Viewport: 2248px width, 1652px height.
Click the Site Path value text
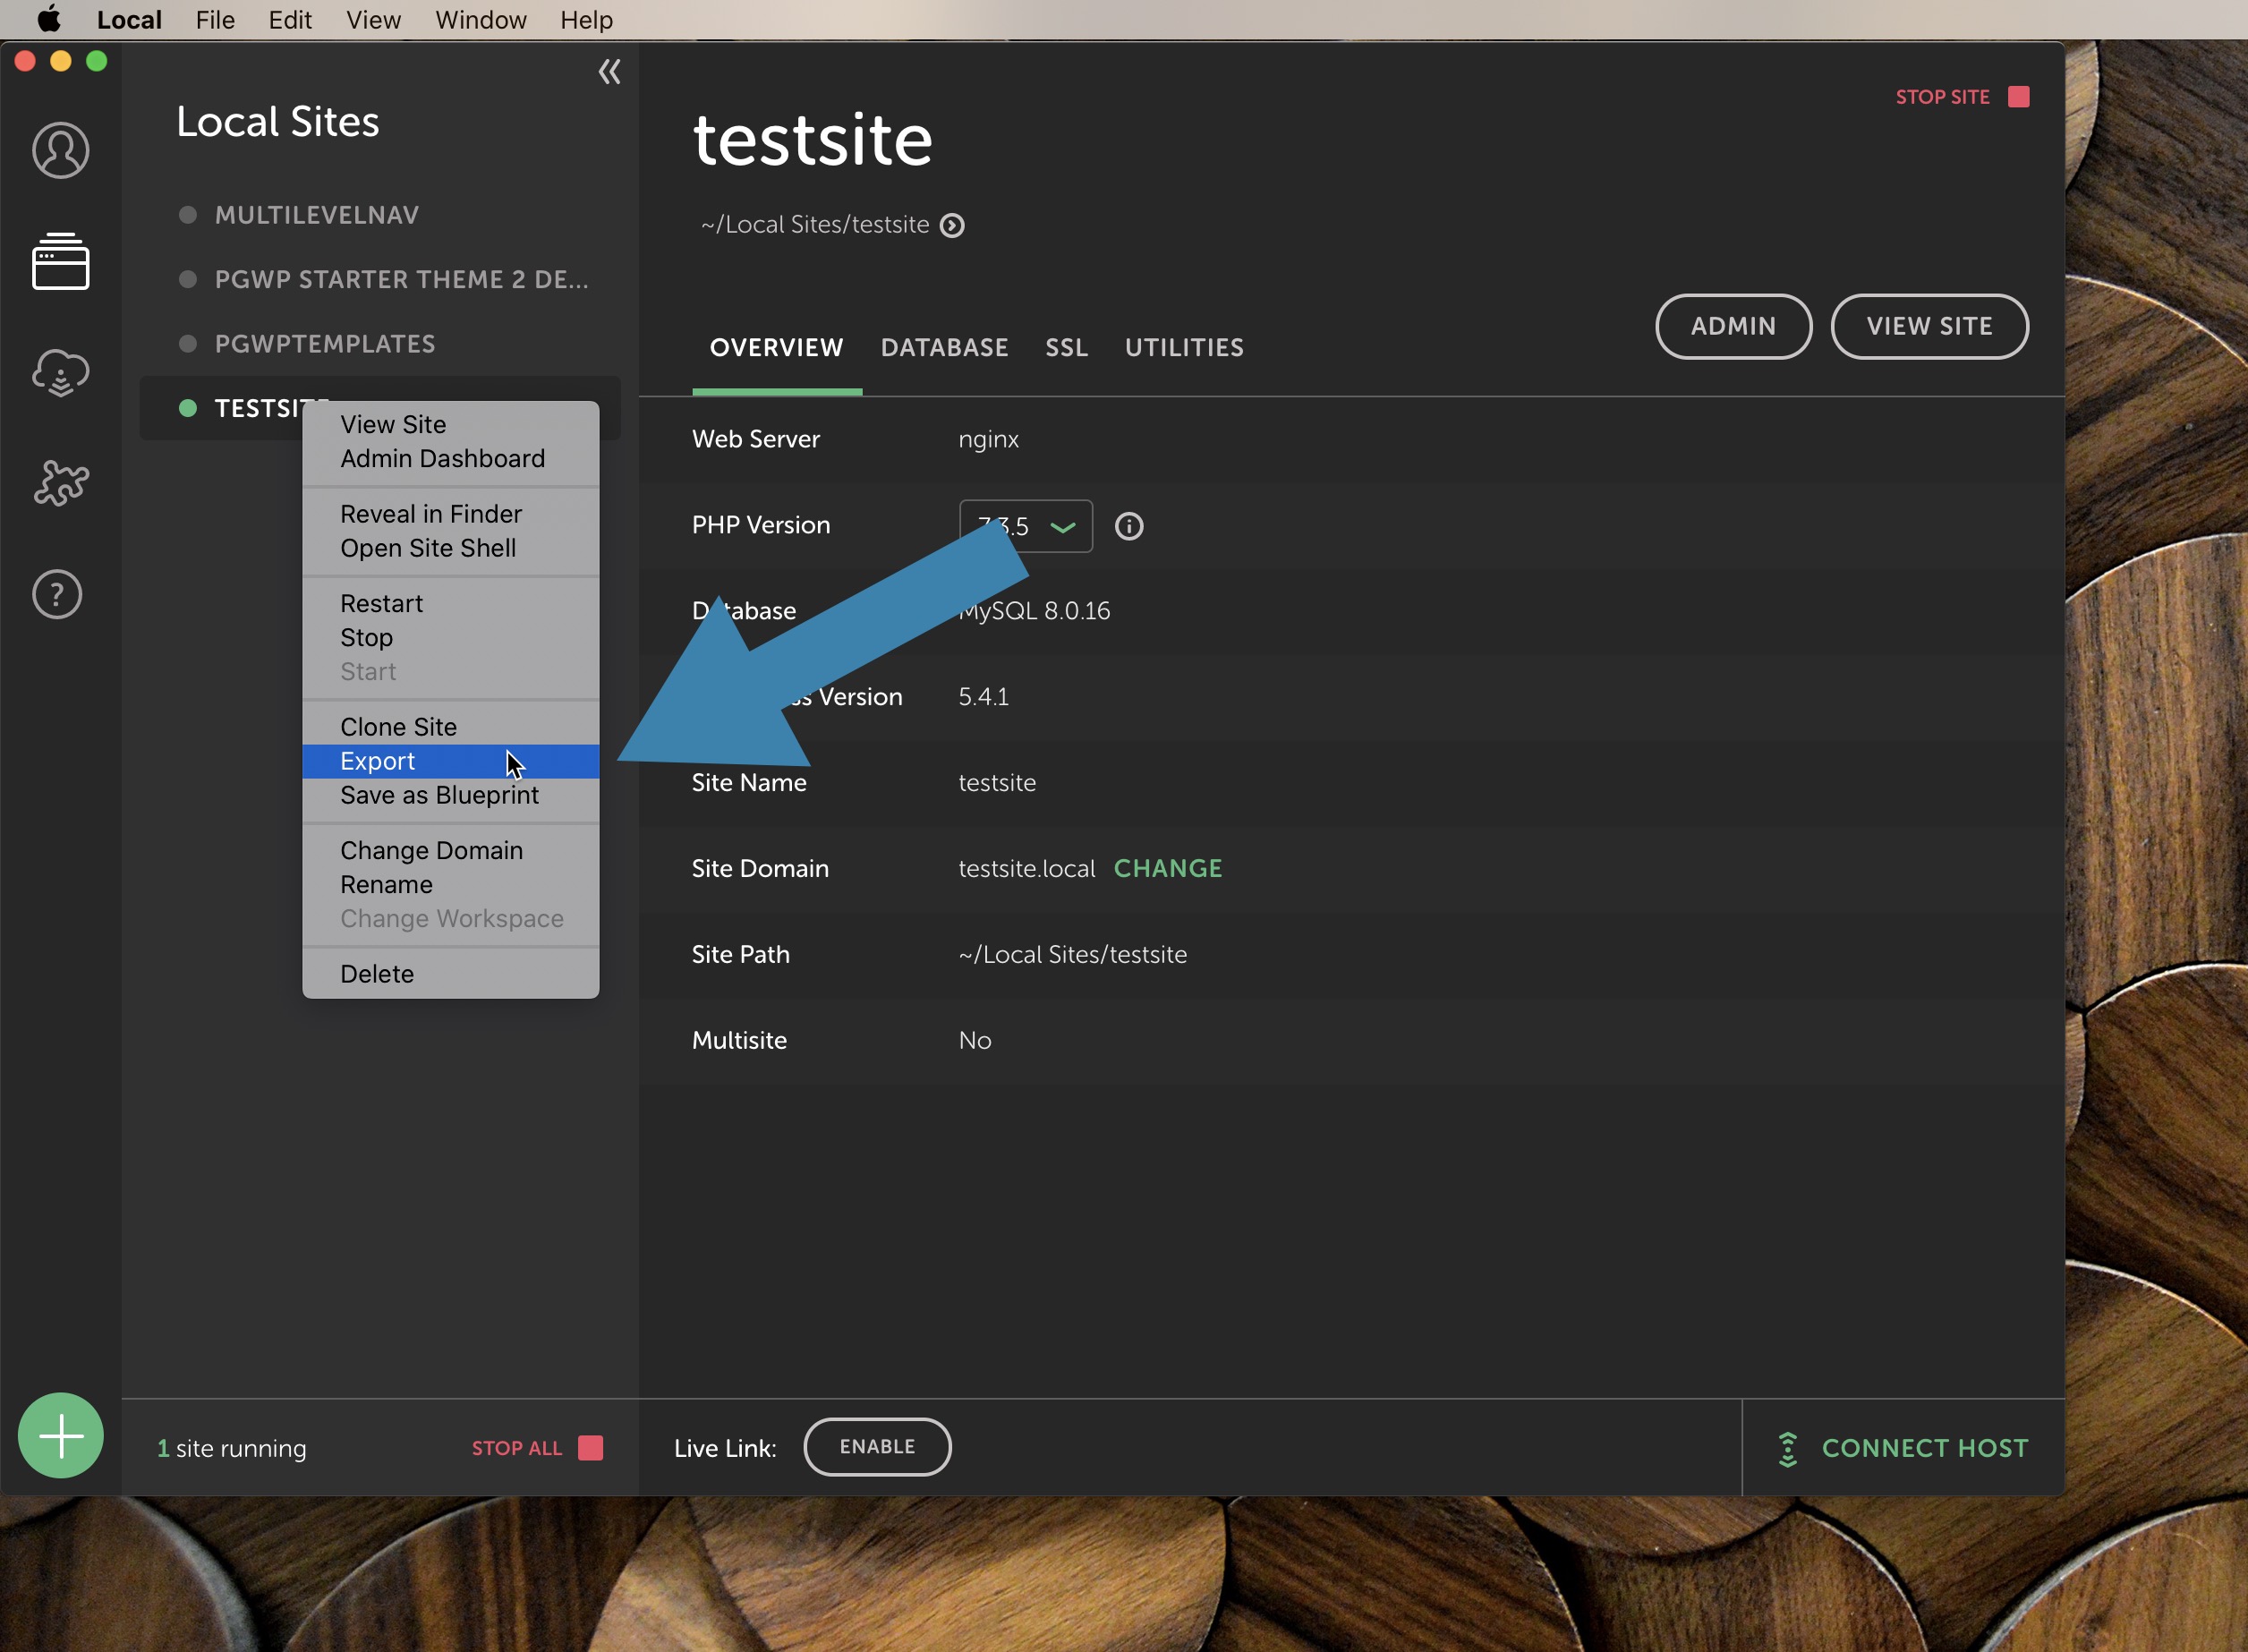click(1073, 954)
